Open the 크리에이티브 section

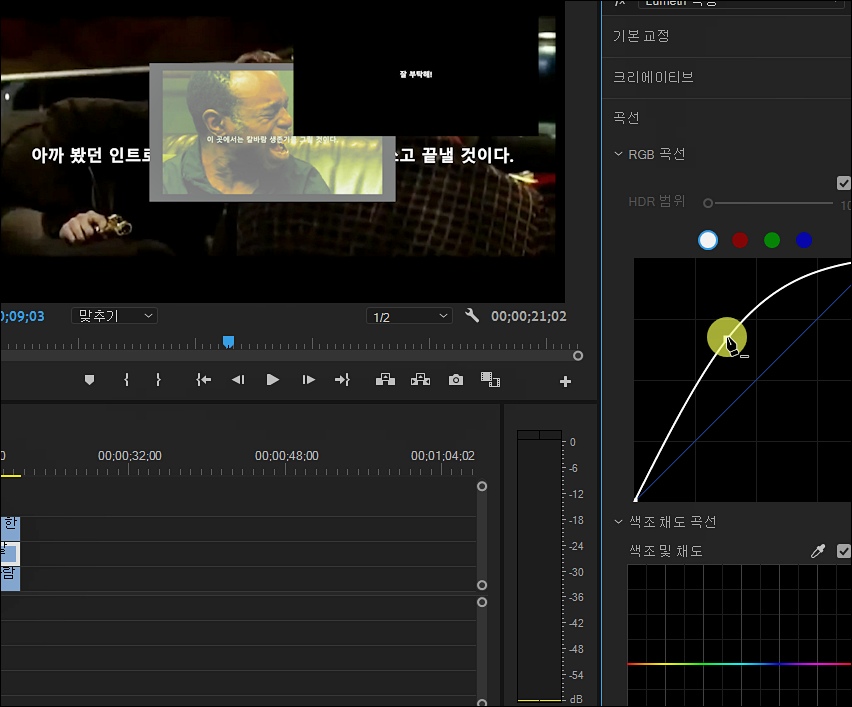[x=653, y=77]
